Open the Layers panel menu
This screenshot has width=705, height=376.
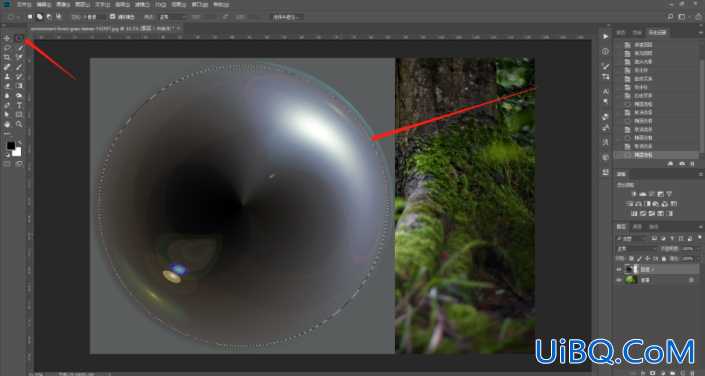[701, 227]
